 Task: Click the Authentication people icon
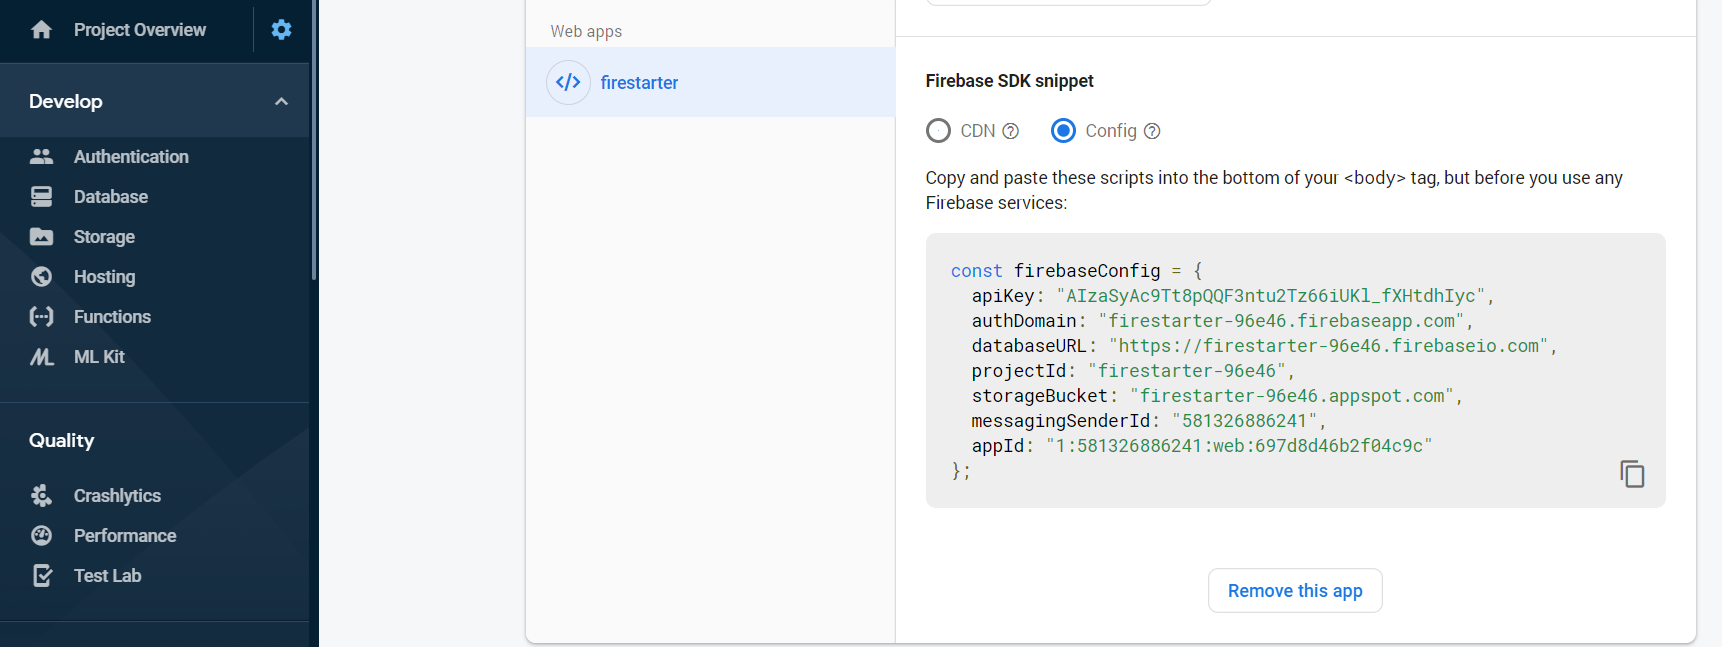pos(41,157)
